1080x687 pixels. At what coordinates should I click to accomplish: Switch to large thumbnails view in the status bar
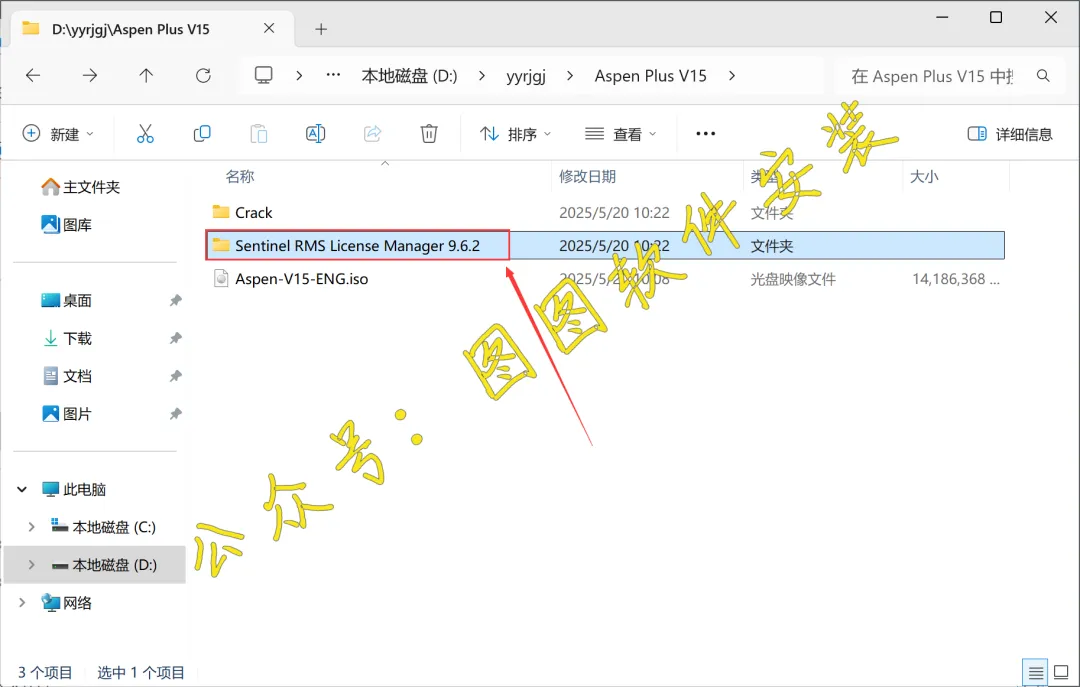tap(1061, 673)
